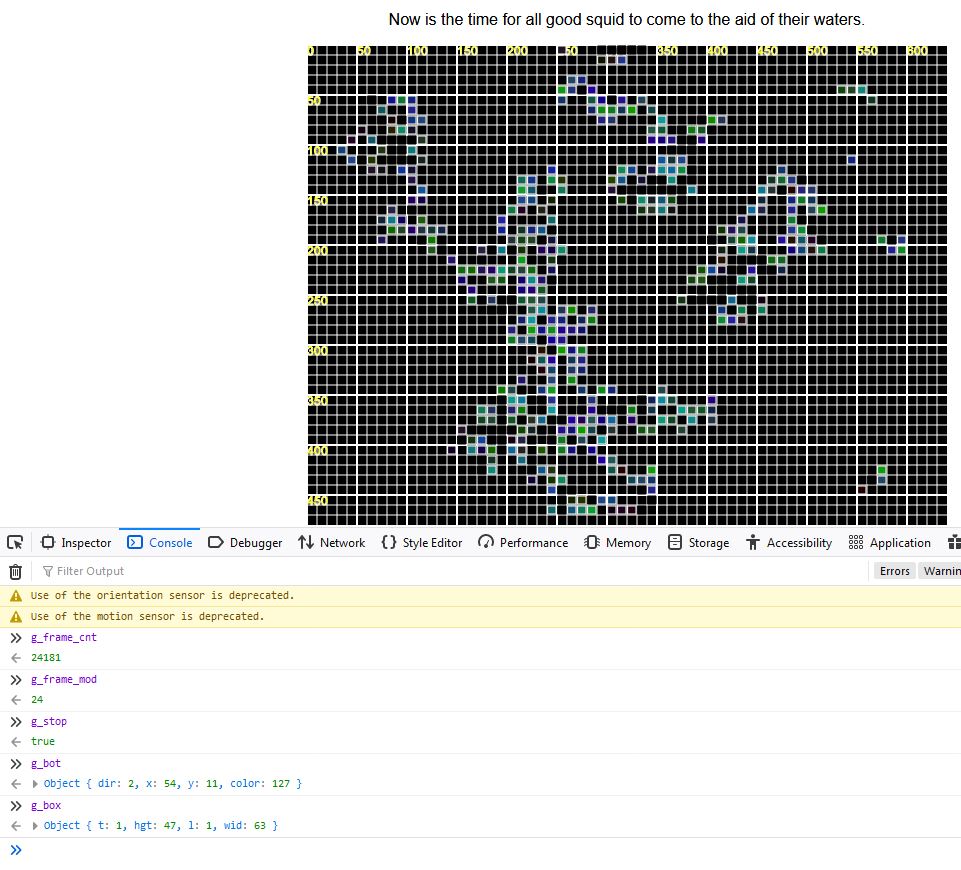
Task: Open the Performance panel
Action: click(523, 543)
